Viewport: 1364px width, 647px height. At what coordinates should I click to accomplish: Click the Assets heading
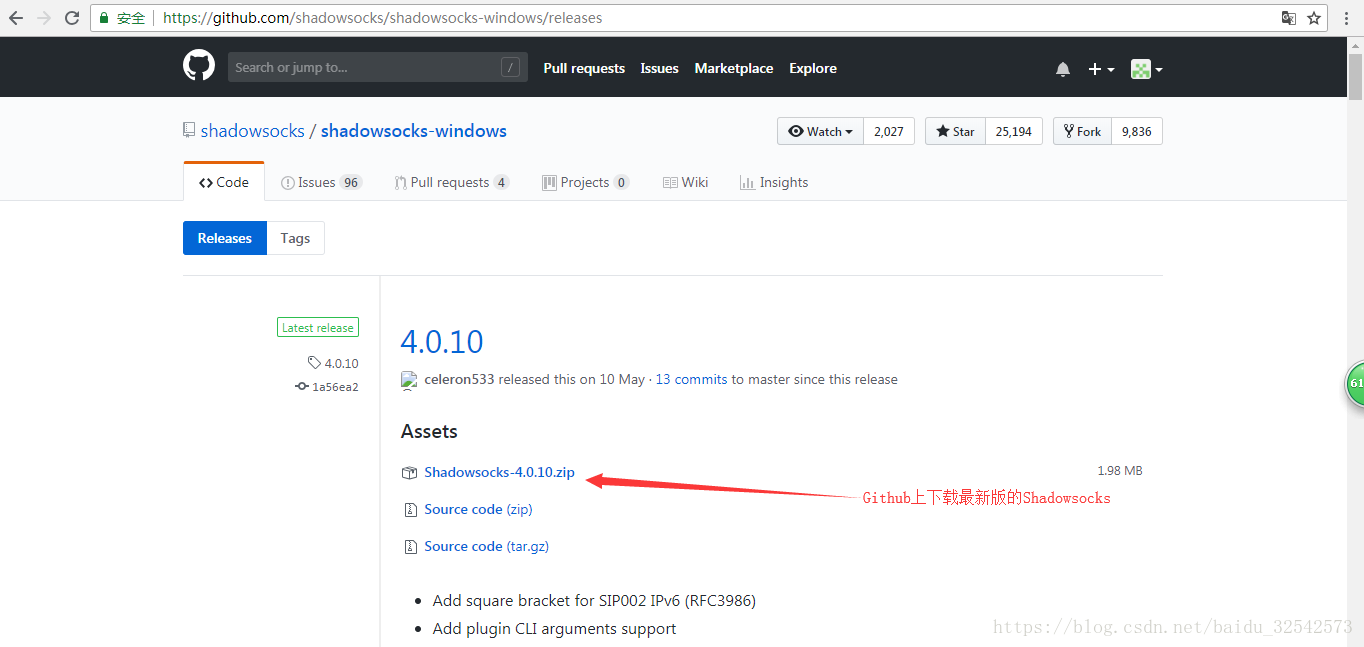tap(429, 432)
